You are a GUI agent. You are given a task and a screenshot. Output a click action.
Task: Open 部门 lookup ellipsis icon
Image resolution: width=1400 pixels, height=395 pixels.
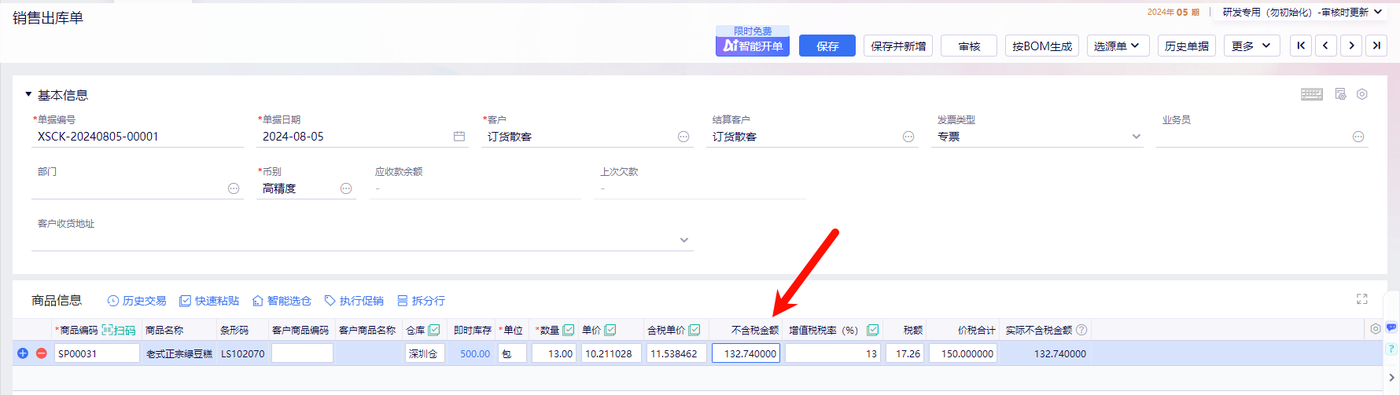[234, 188]
